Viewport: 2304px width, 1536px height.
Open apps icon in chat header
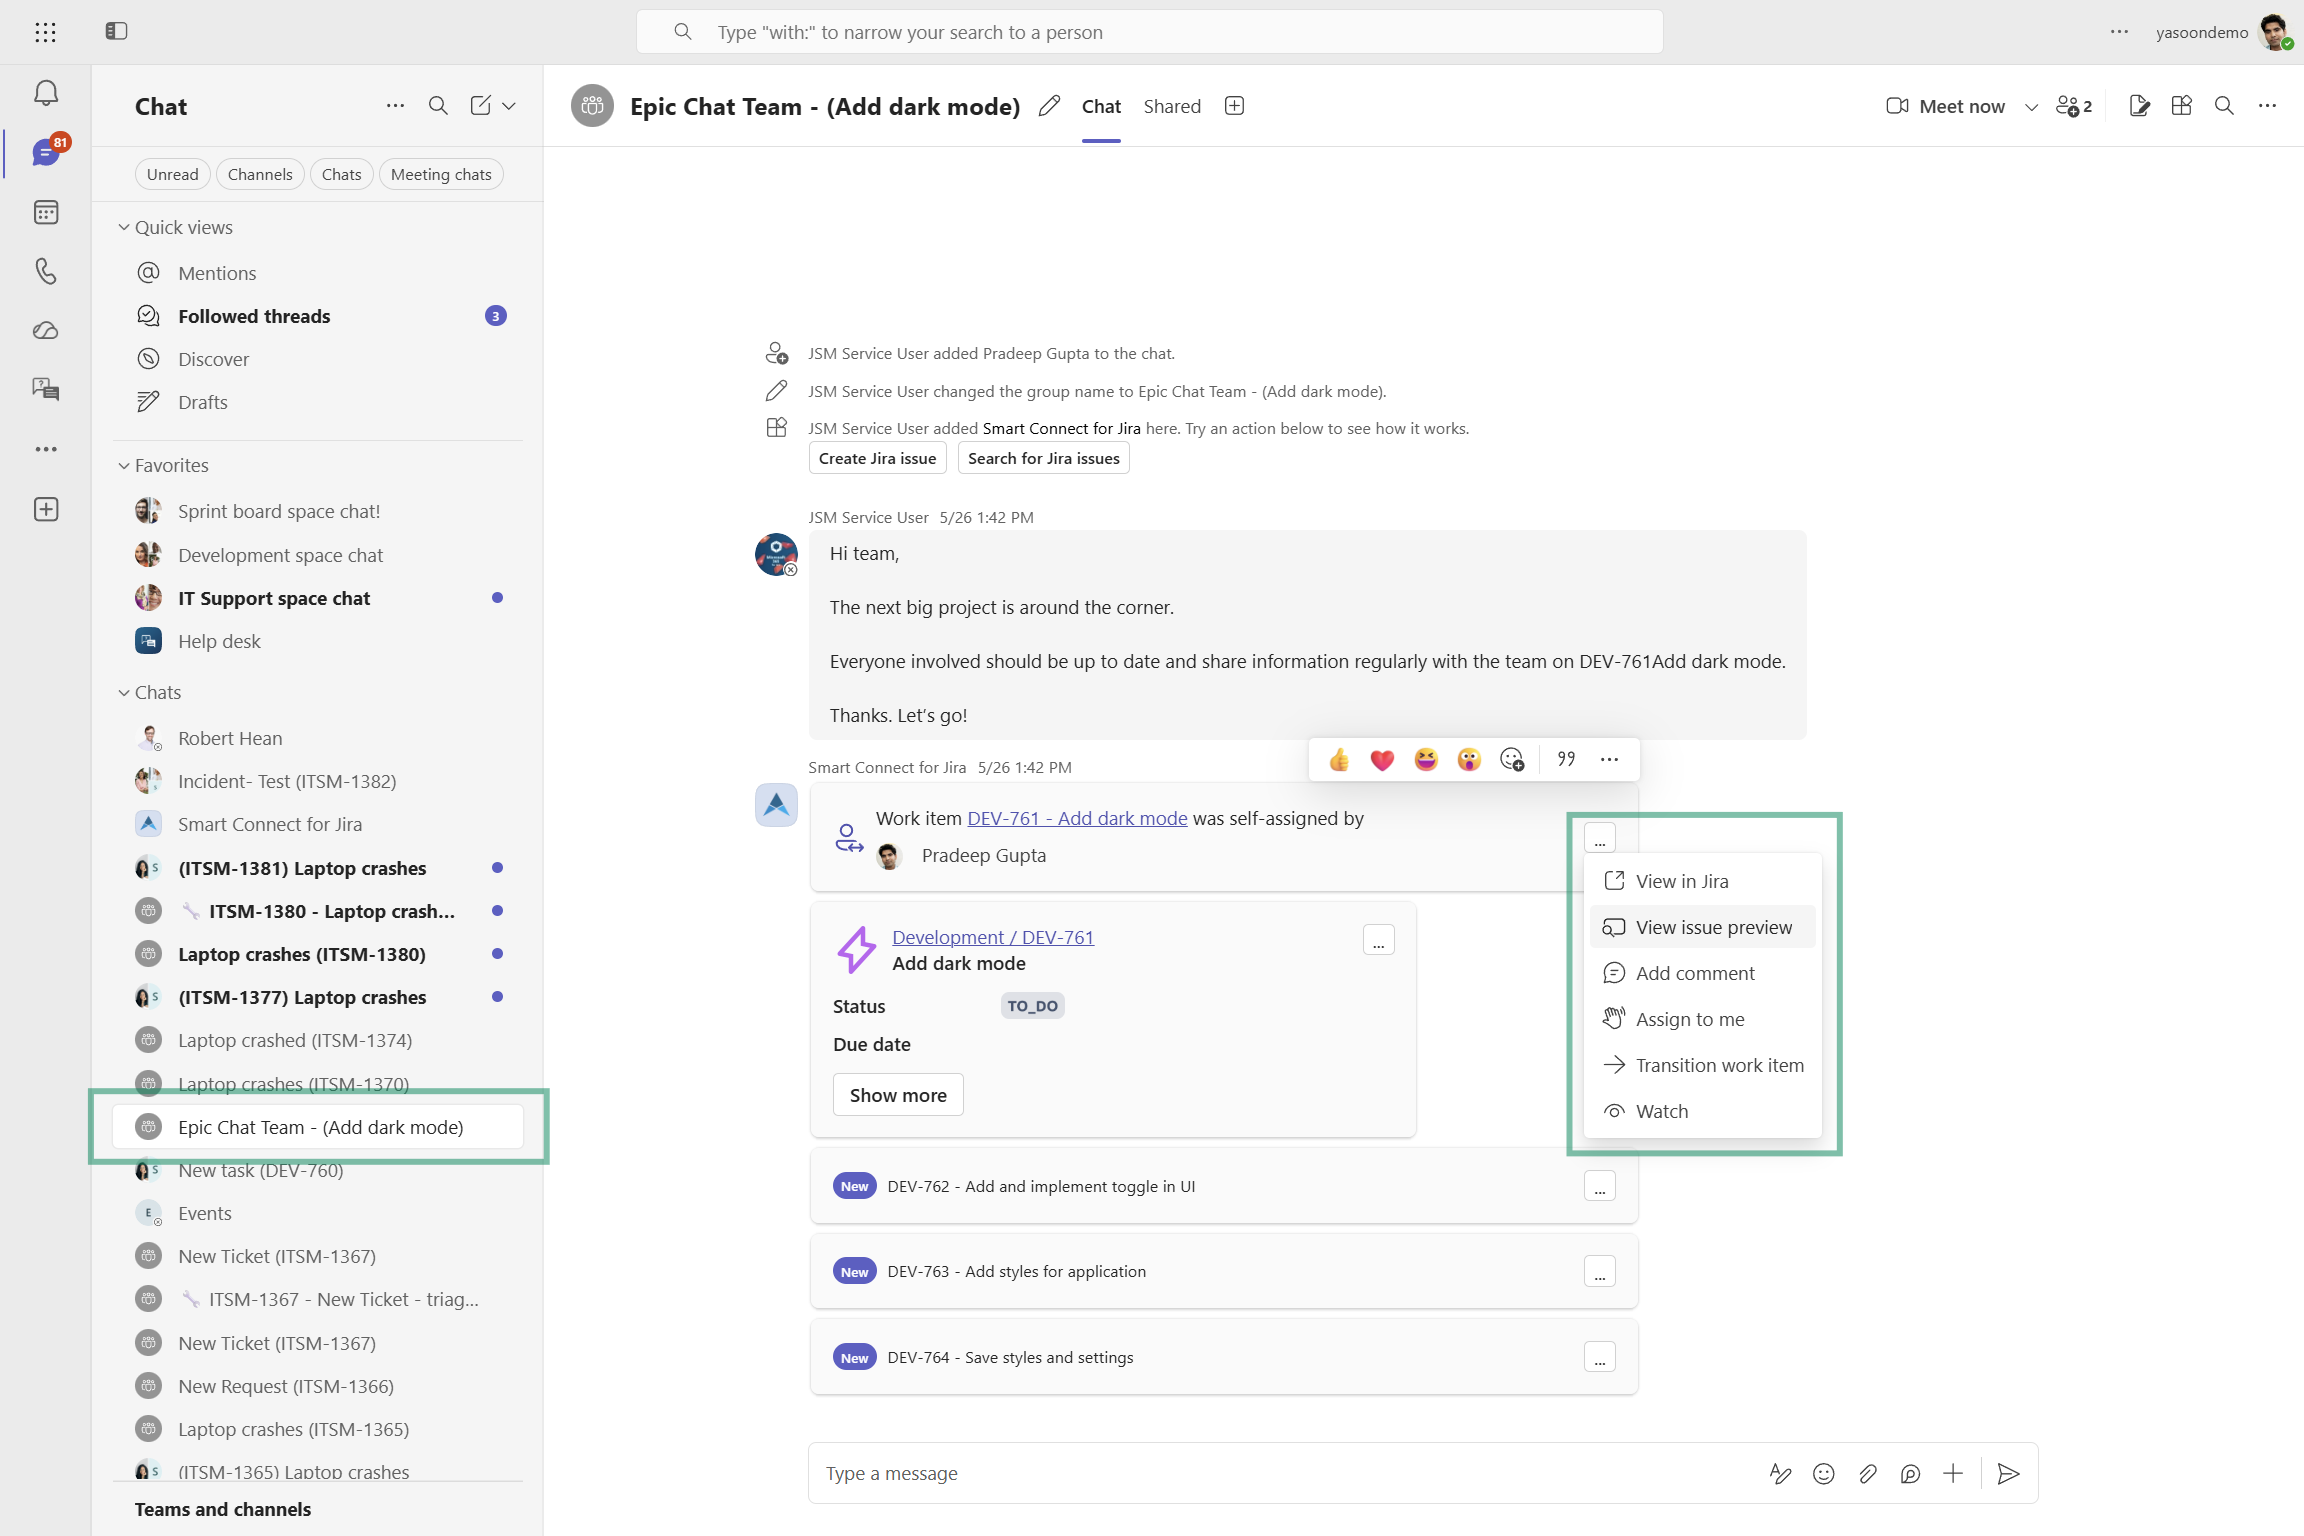click(x=2182, y=106)
